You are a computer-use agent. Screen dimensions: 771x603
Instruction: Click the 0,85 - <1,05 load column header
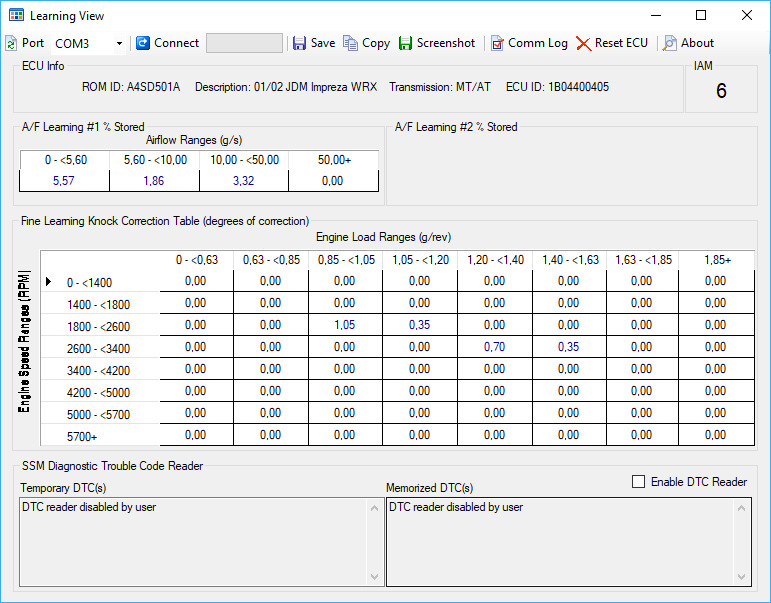click(x=346, y=260)
